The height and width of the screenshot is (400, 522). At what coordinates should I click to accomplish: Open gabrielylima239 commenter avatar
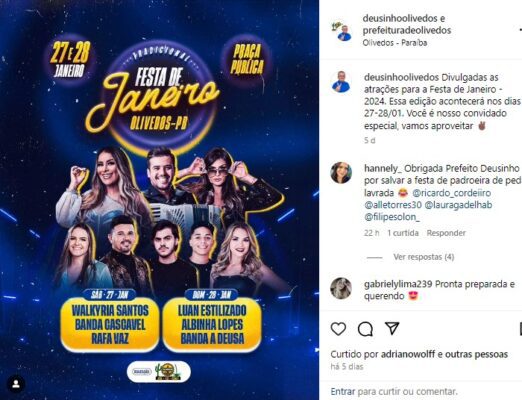coord(341,288)
